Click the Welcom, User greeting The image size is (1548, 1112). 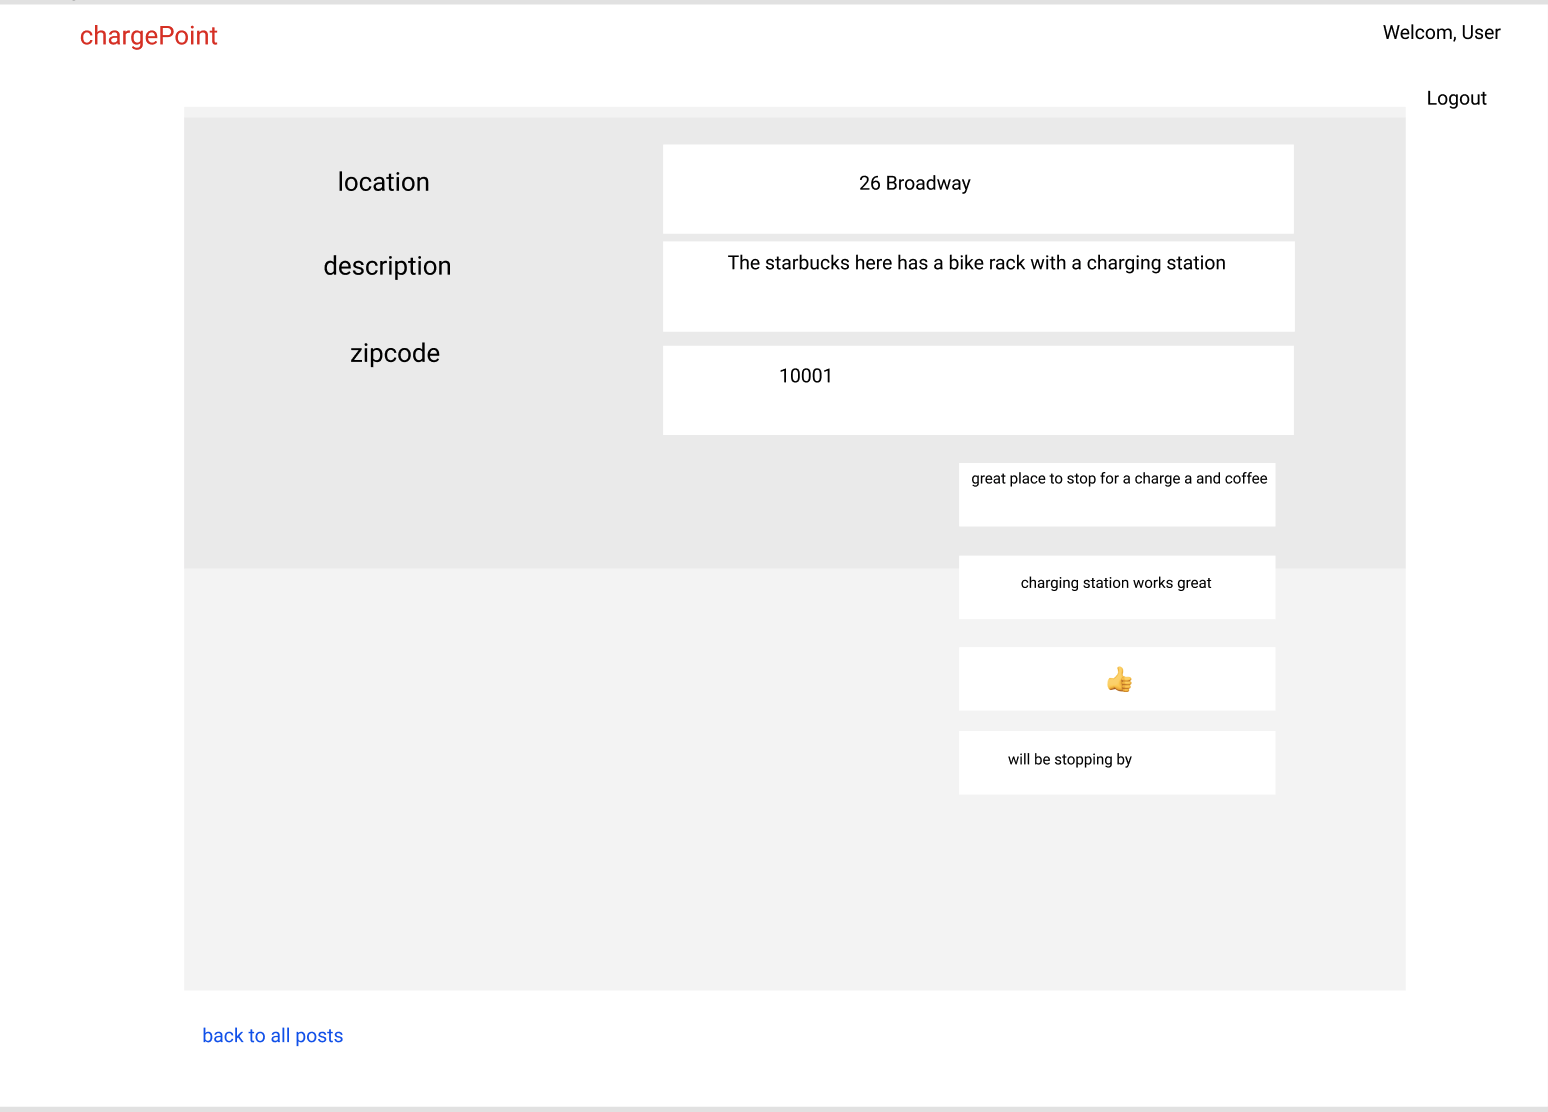point(1441,33)
